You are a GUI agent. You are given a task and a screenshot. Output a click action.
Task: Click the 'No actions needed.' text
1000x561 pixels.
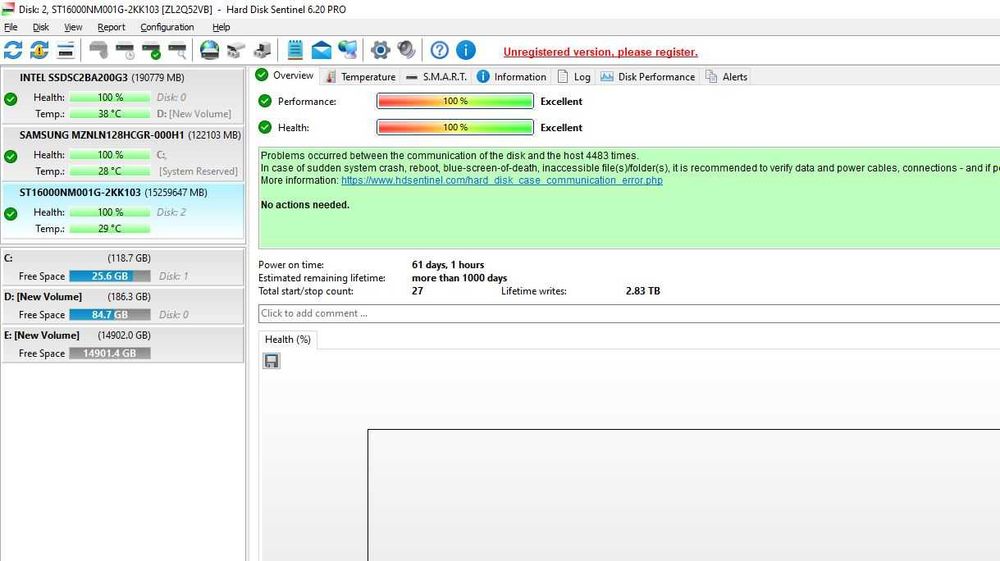(x=305, y=205)
